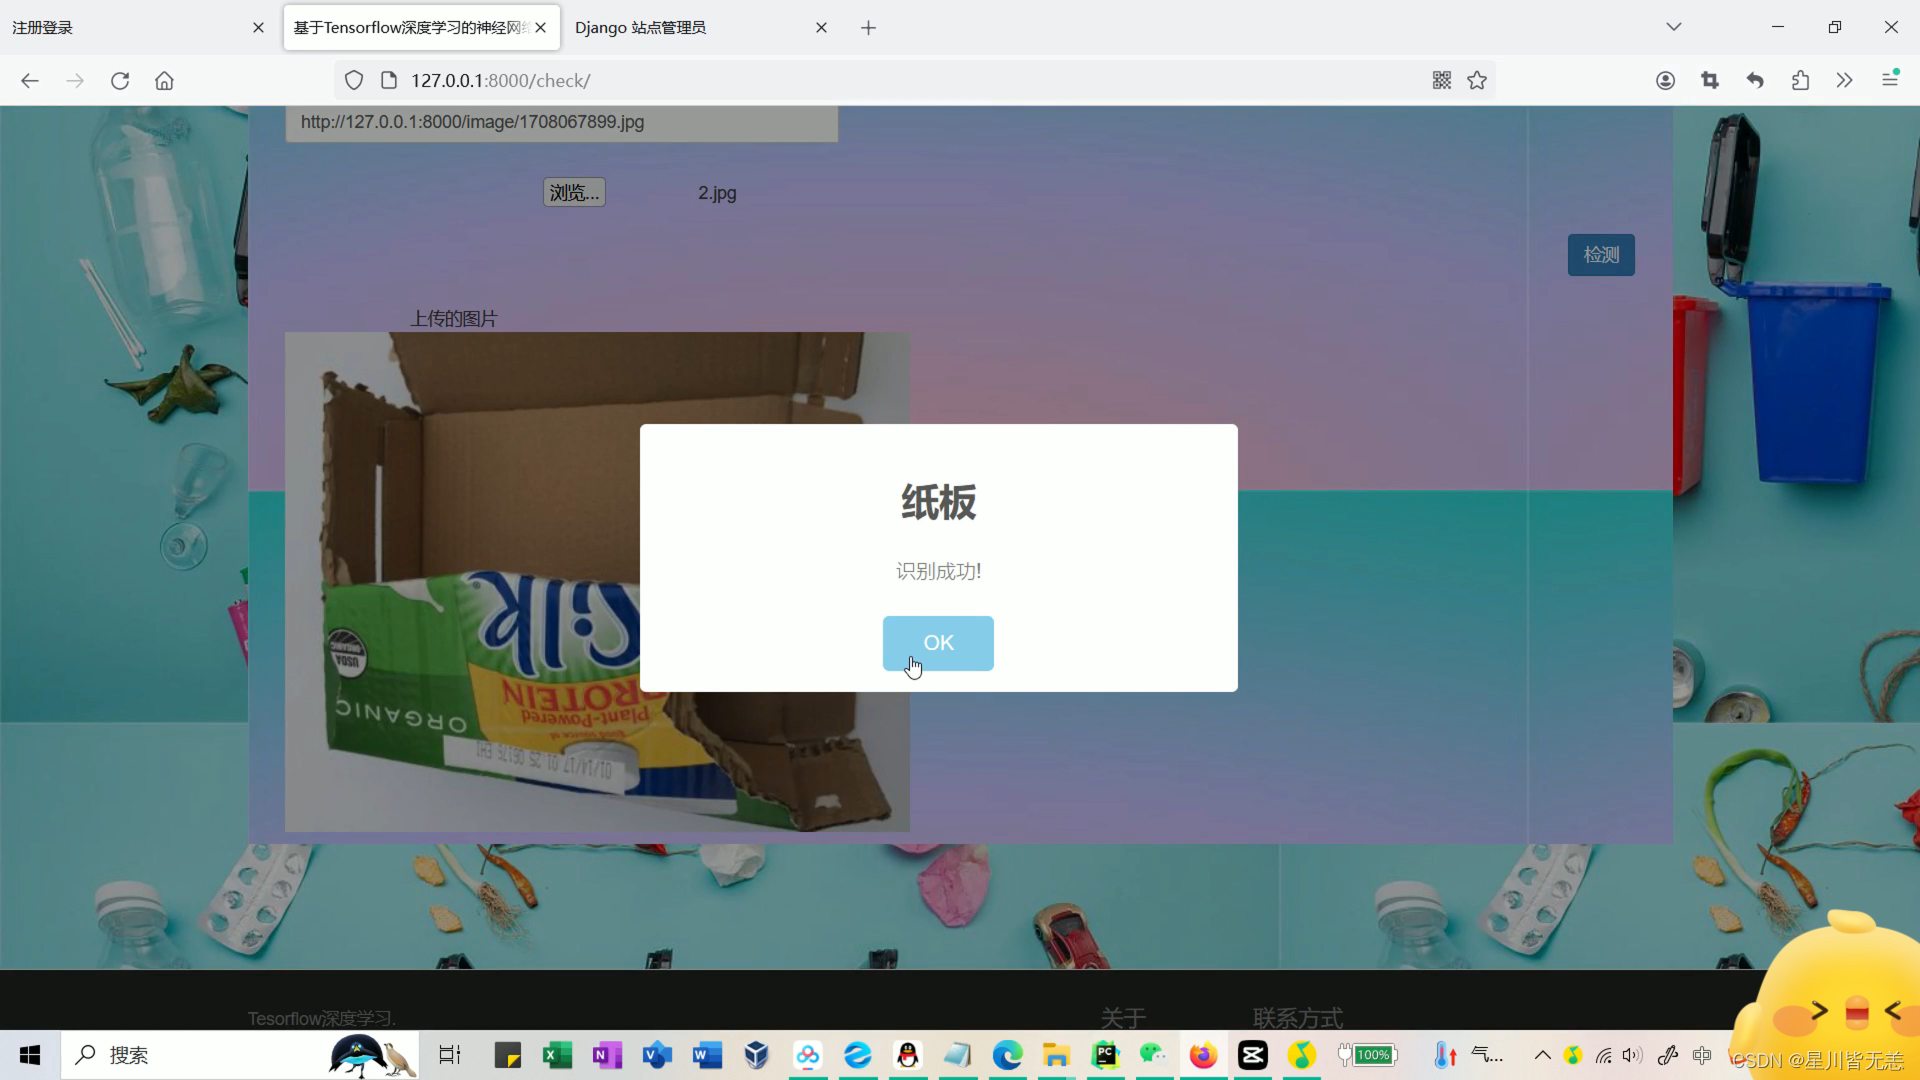This screenshot has height=1080, width=1920.
Task: Bookmark page with the star icon
Action: [x=1477, y=81]
